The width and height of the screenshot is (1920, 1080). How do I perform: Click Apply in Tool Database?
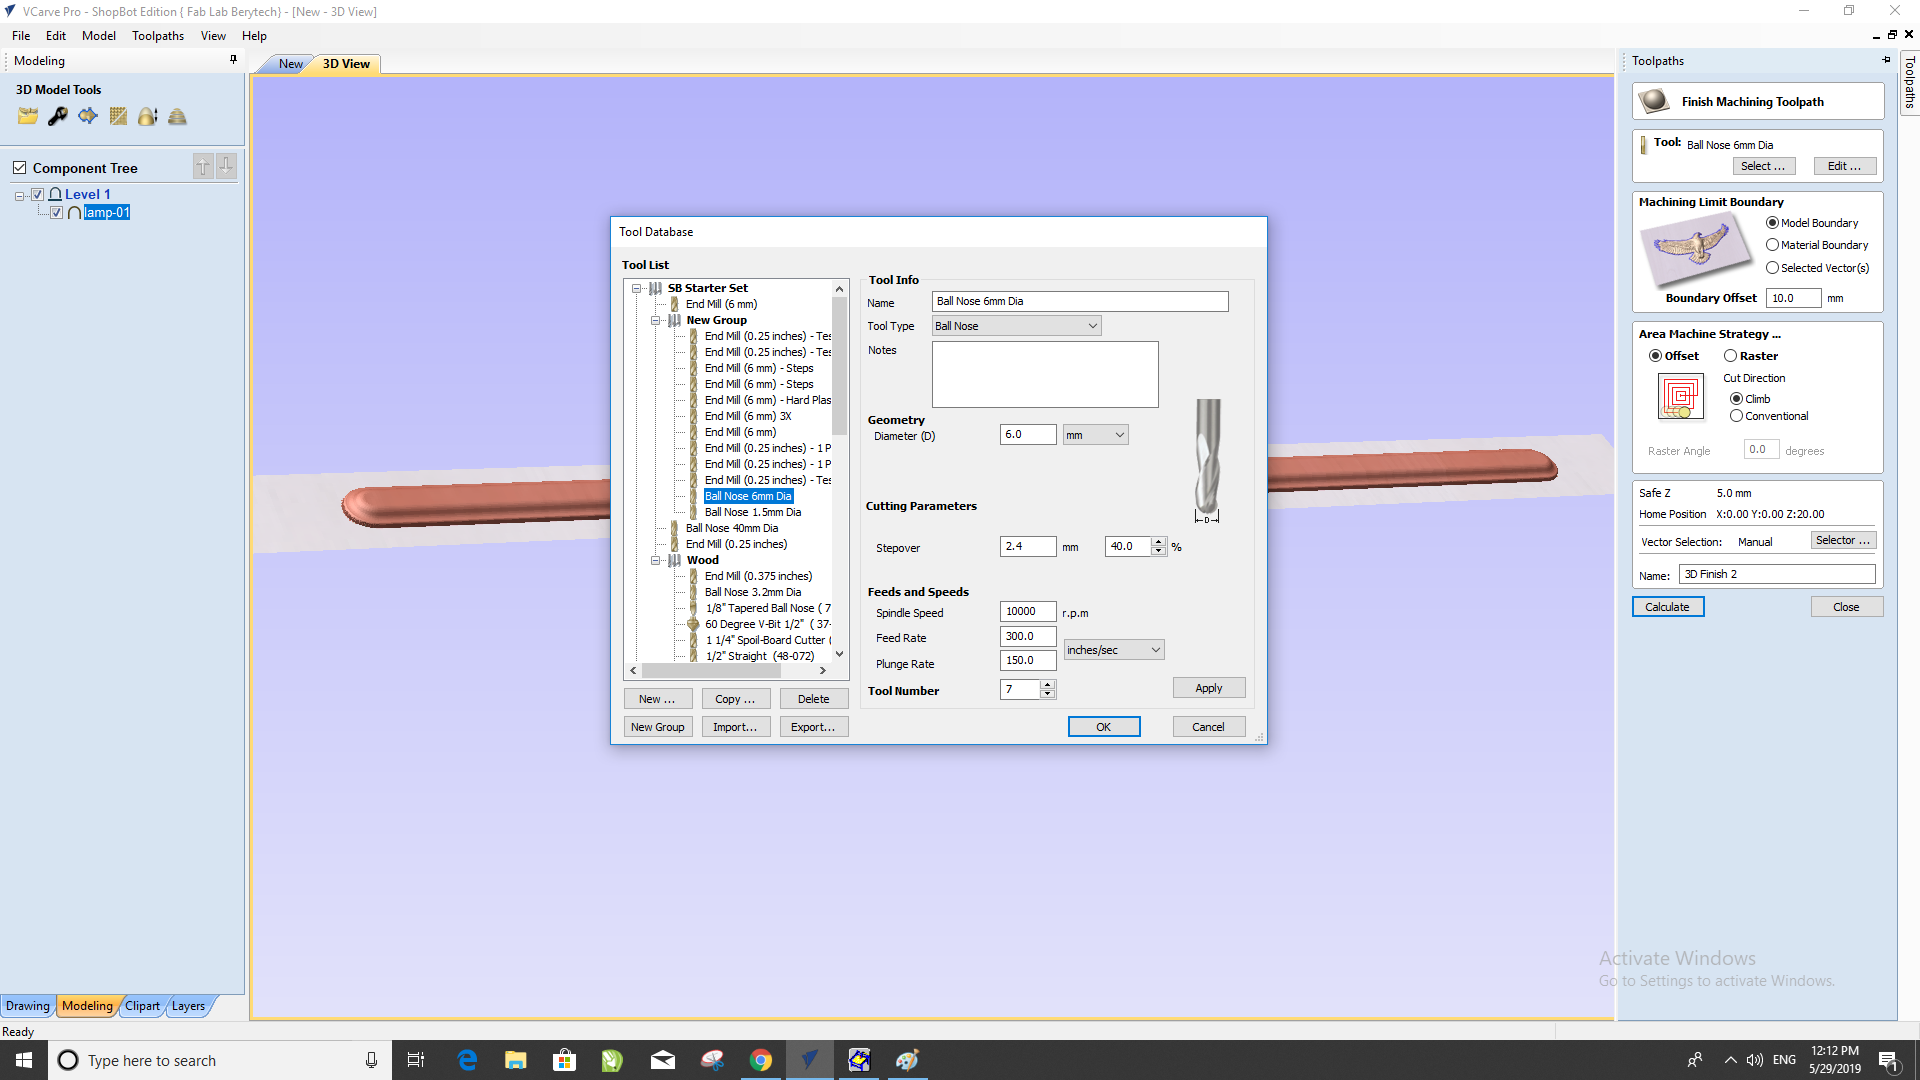(x=1208, y=688)
